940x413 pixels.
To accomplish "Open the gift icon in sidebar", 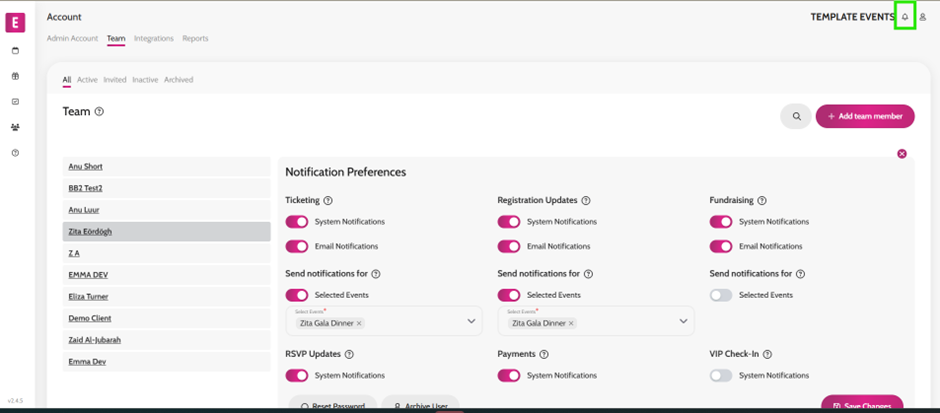I will 16,76.
